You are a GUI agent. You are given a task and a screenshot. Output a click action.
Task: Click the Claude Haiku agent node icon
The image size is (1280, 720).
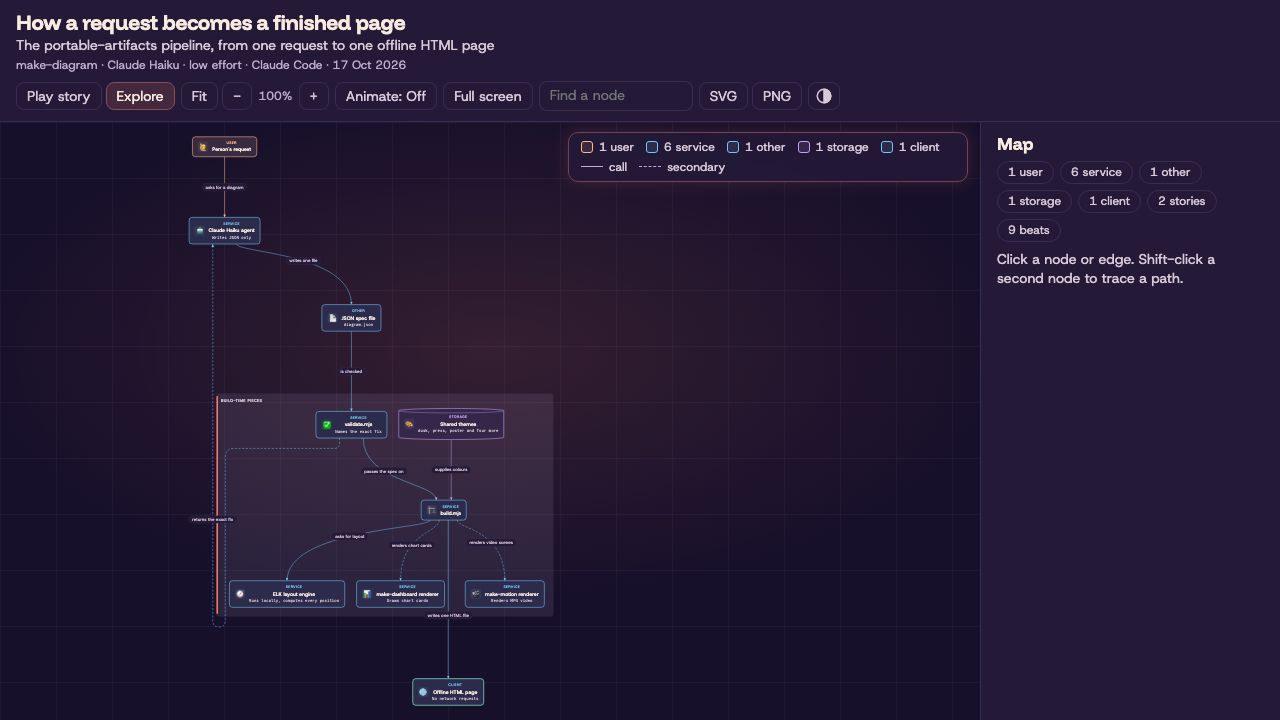(200, 231)
